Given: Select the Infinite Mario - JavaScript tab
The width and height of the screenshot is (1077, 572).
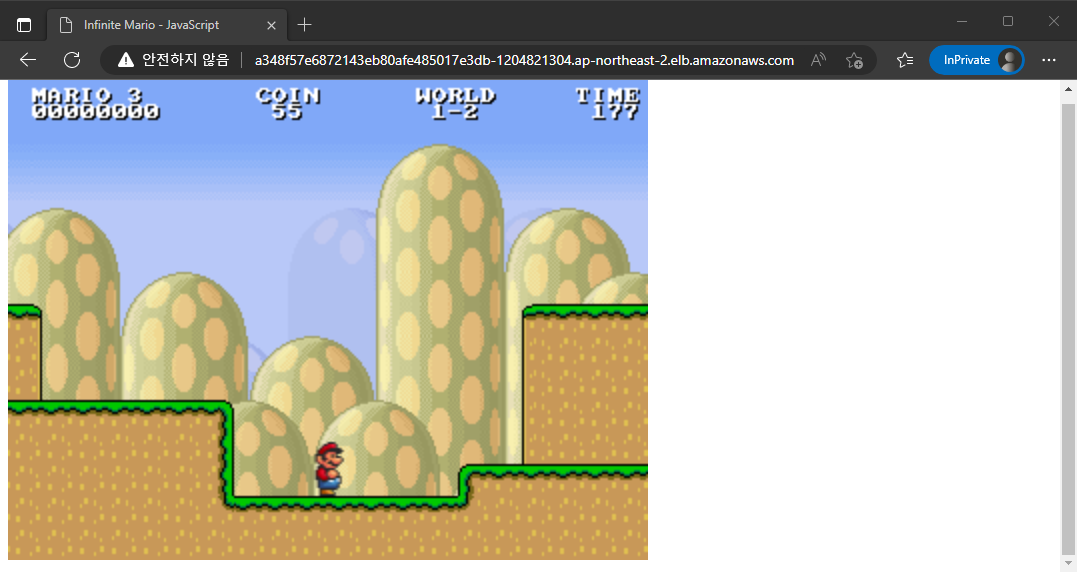Looking at the screenshot, I should (166, 25).
